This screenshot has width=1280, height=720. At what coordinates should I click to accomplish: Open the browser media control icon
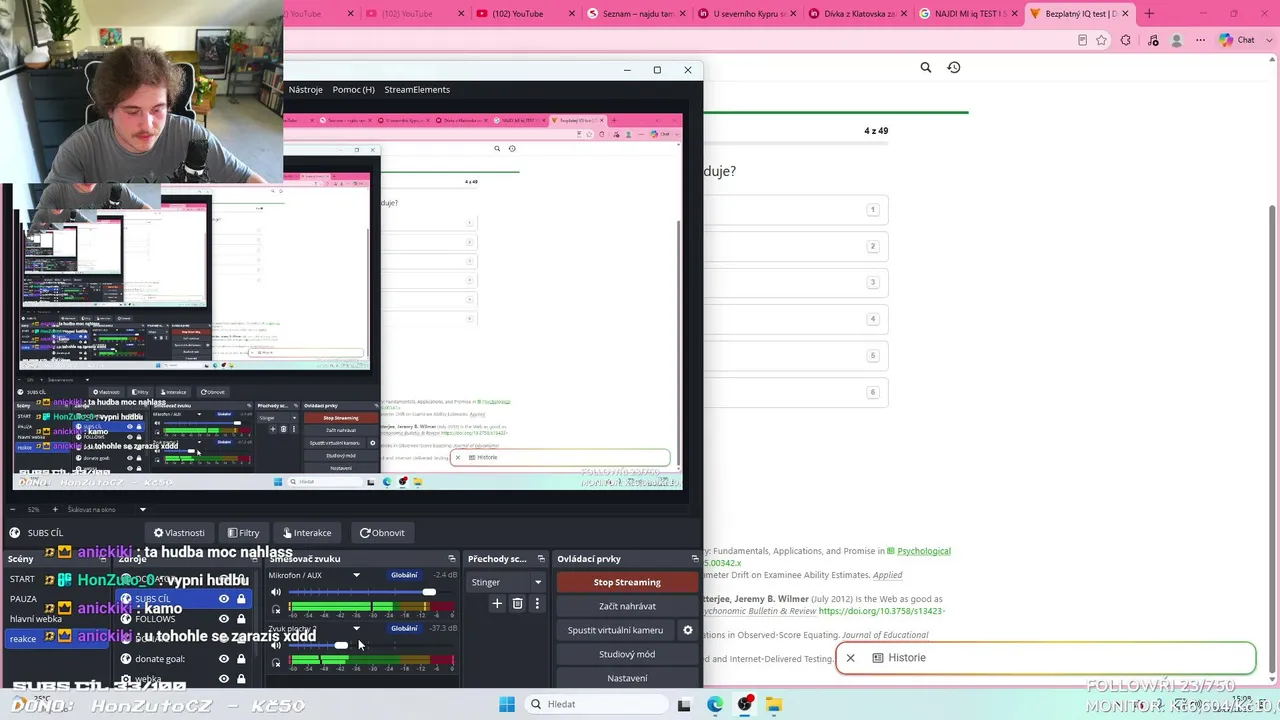tap(1151, 40)
